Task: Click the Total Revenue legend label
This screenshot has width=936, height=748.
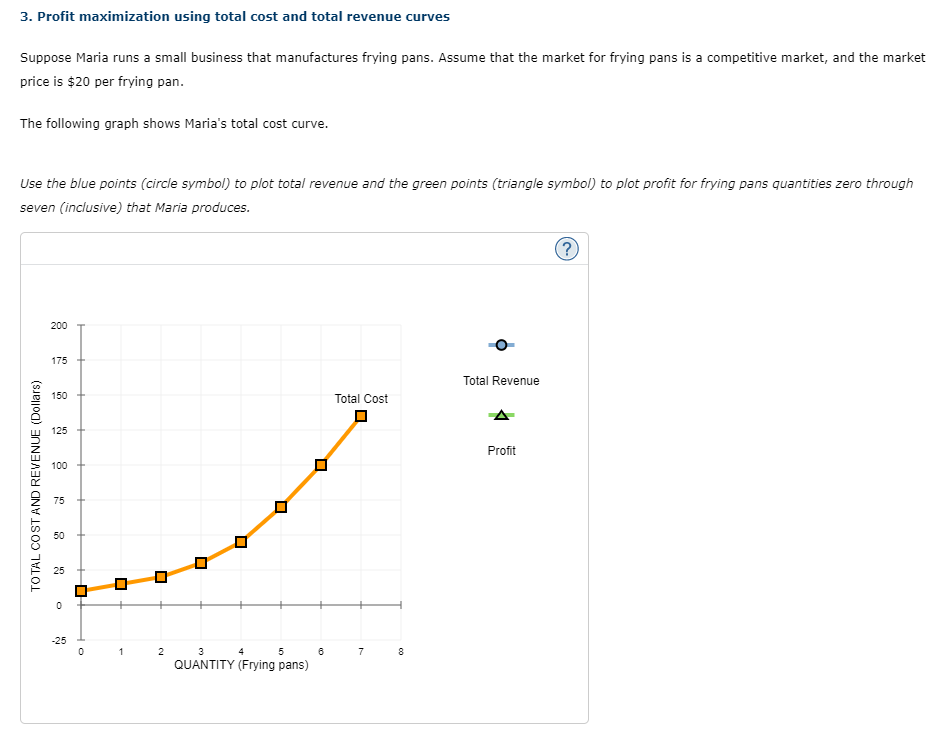Action: (500, 380)
